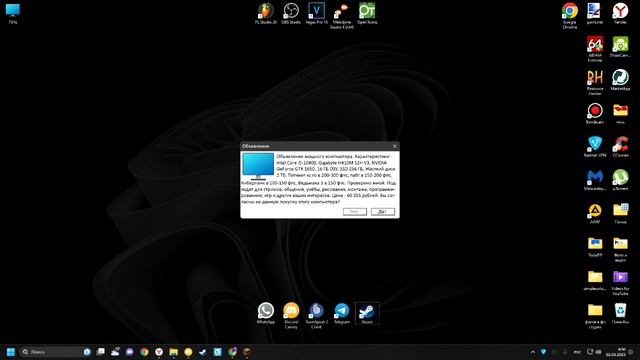Launch AIMP player from desktop
The image size is (640, 360).
[x=595, y=213]
